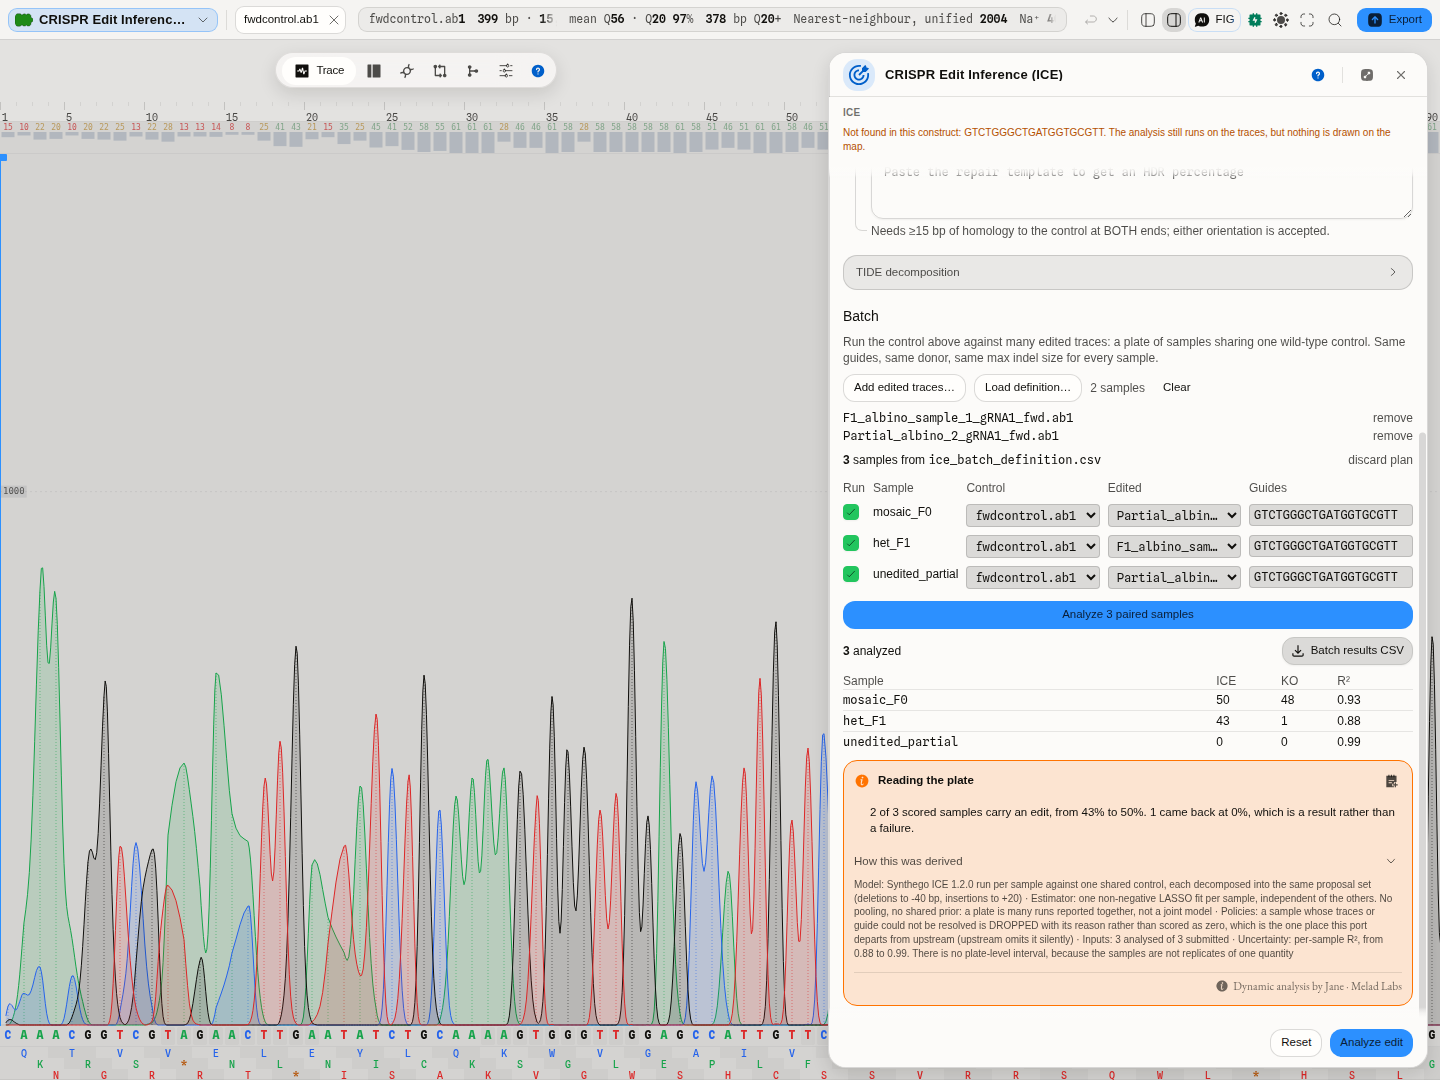Open Edited dropdown for het_F1 row
The image size is (1440, 1080).
[1174, 547]
